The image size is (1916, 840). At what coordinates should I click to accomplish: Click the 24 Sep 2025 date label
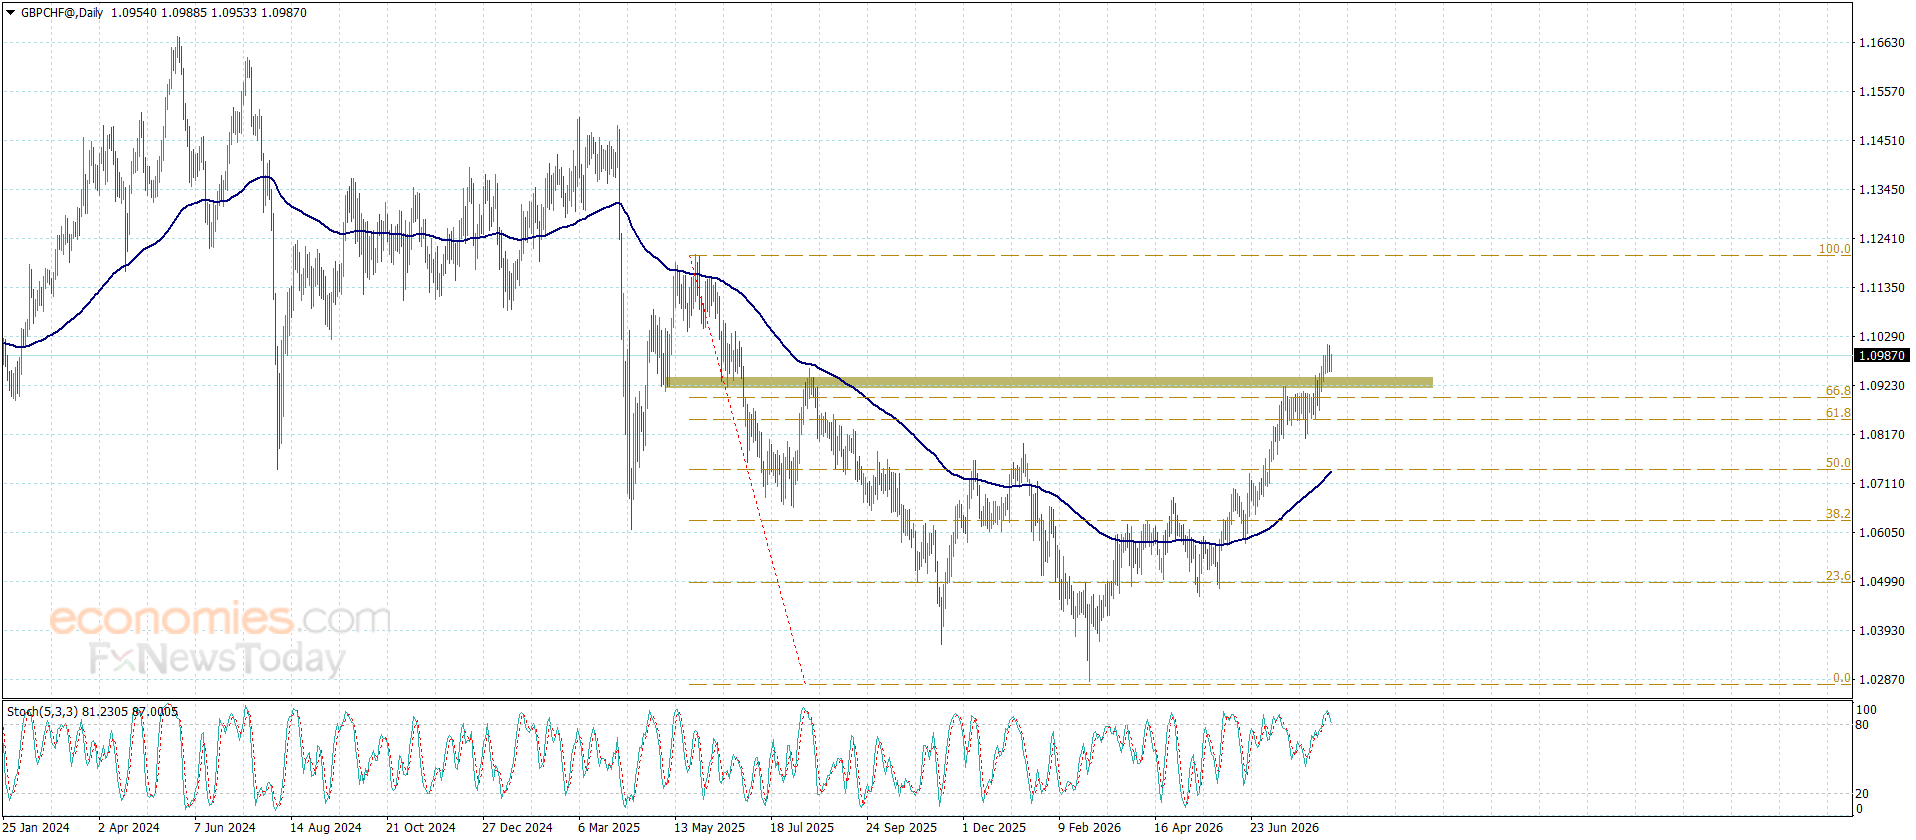(x=901, y=828)
